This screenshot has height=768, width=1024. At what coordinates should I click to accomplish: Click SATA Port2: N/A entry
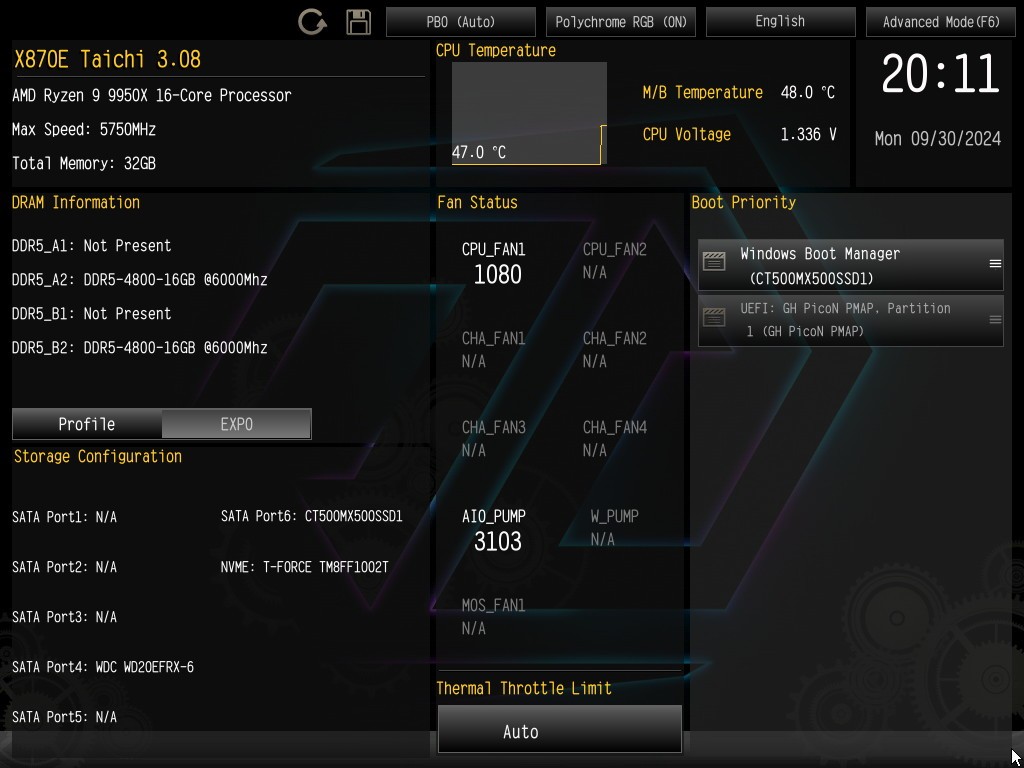click(64, 567)
